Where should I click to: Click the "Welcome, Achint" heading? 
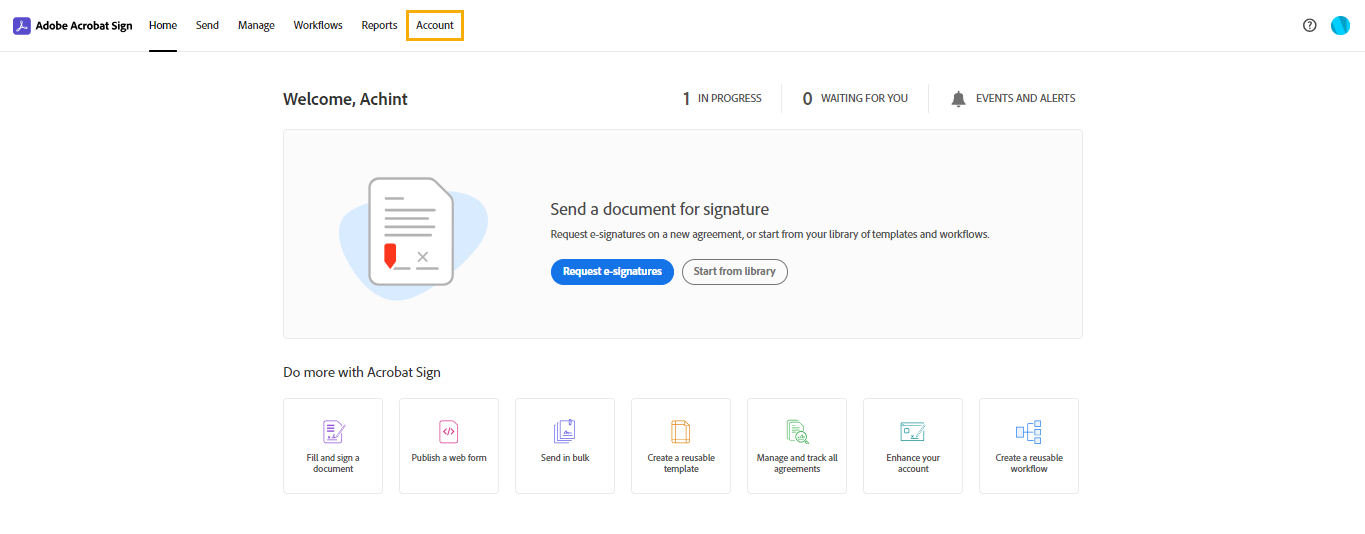point(345,99)
